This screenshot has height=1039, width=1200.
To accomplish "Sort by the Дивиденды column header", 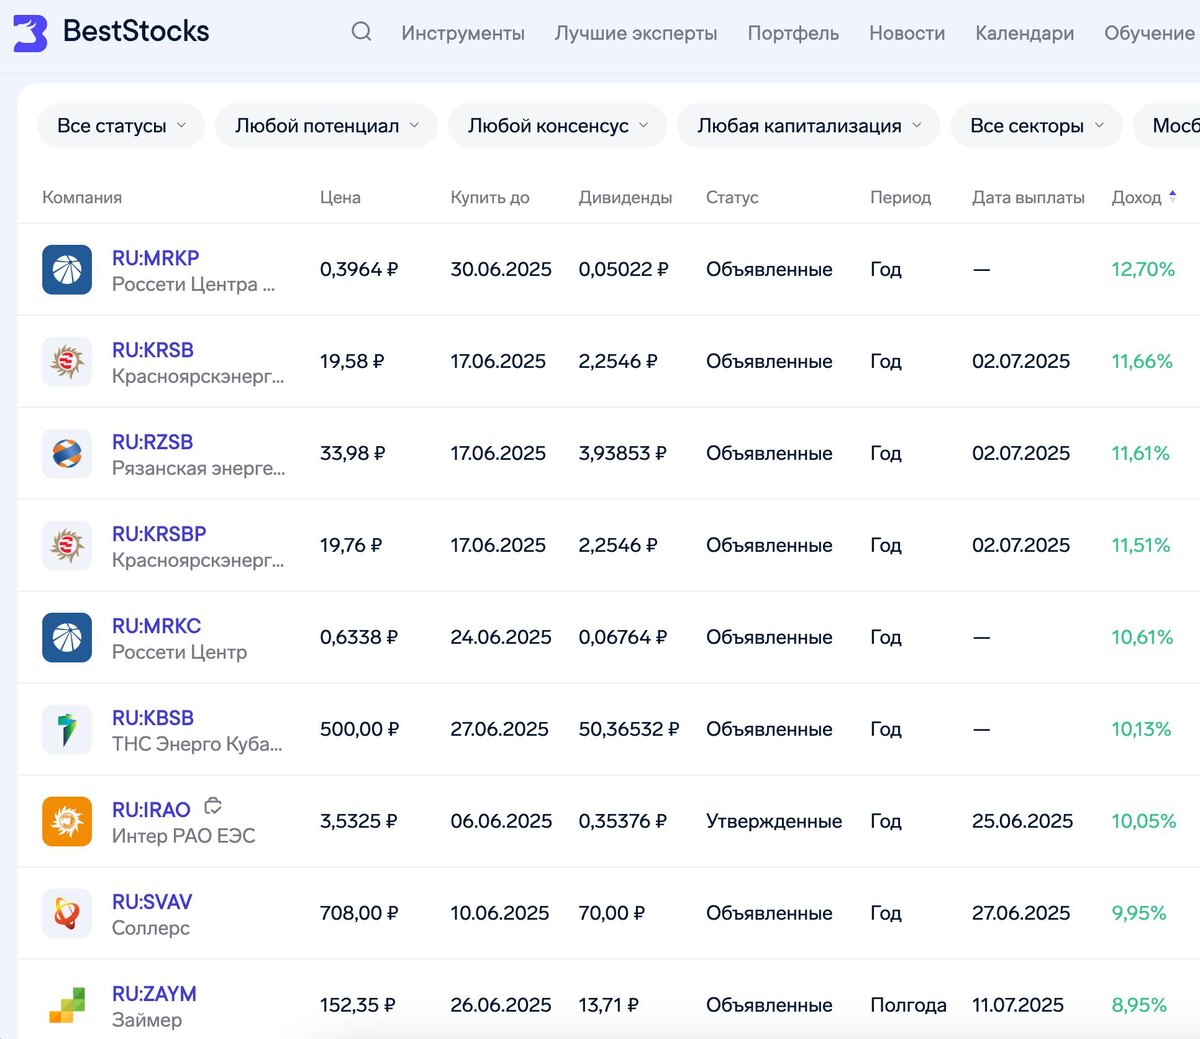I will [625, 198].
